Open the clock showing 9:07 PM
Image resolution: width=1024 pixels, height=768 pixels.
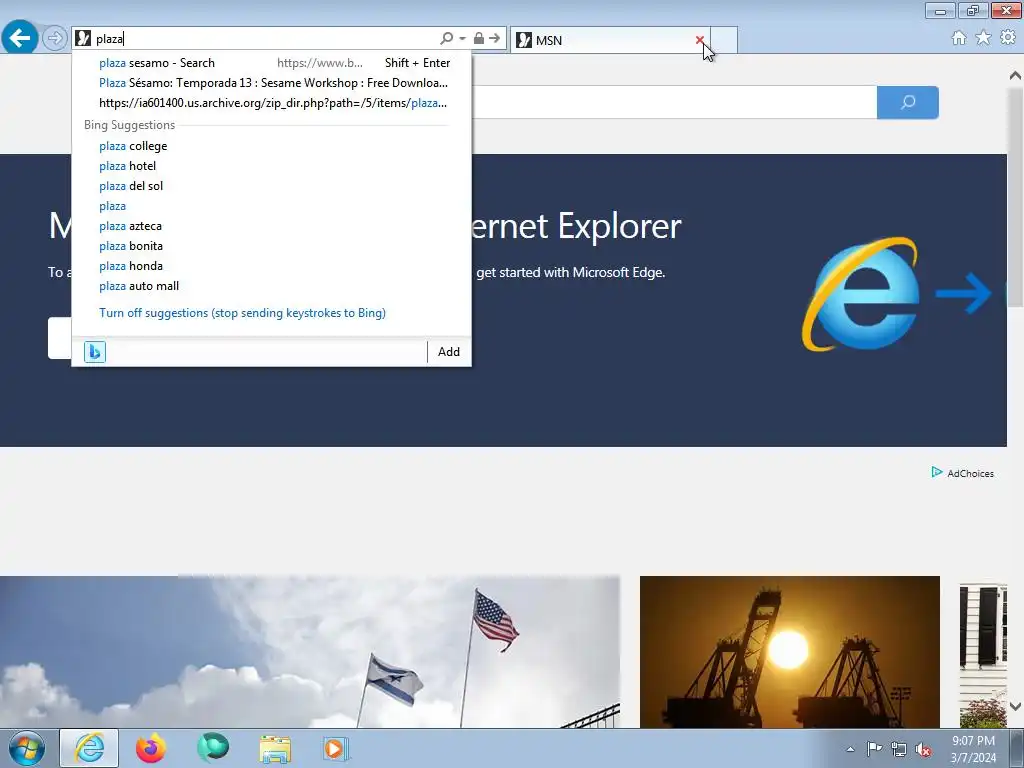973,749
